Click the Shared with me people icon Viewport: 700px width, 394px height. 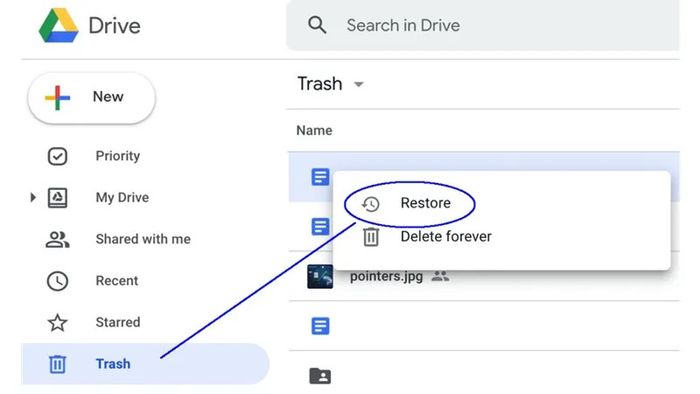tap(58, 240)
